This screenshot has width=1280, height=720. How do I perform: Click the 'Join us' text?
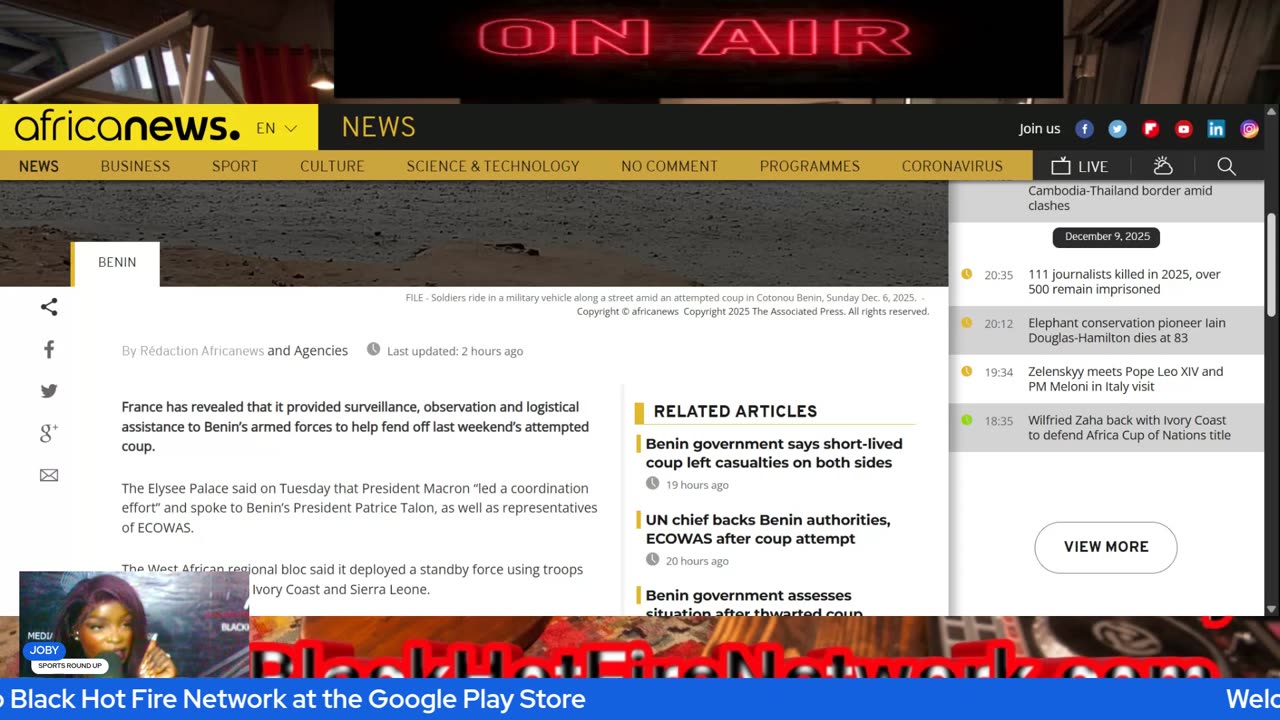[1039, 128]
